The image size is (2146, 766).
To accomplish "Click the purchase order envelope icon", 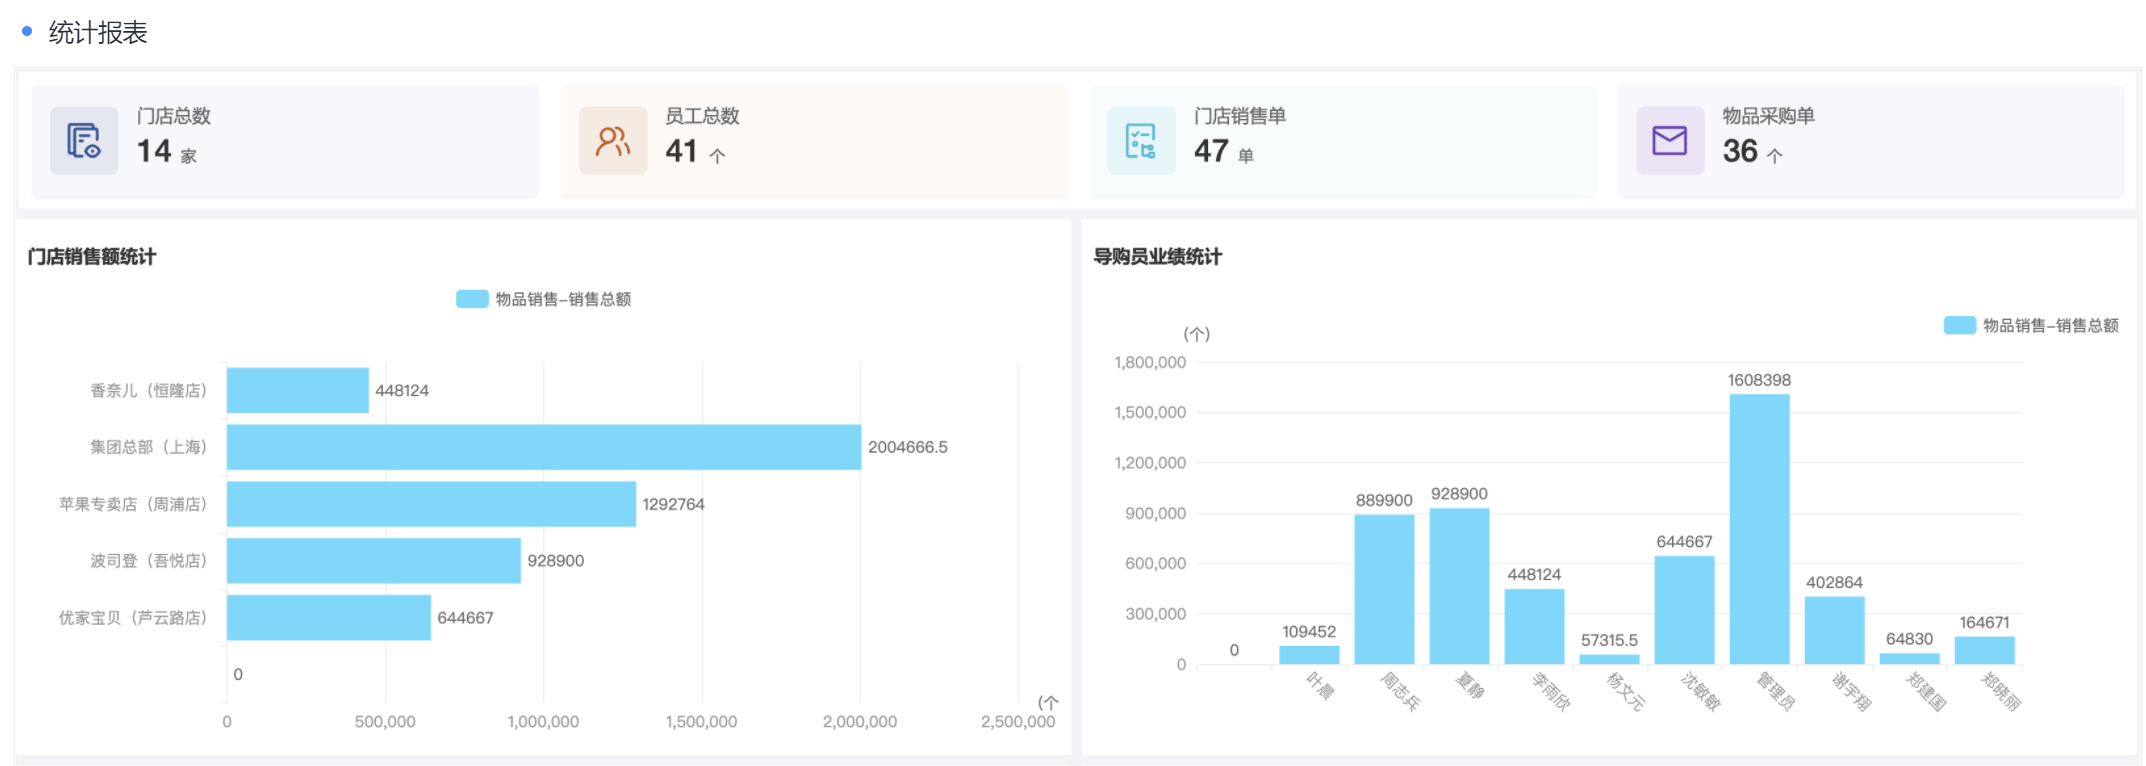I will pyautogui.click(x=1669, y=141).
